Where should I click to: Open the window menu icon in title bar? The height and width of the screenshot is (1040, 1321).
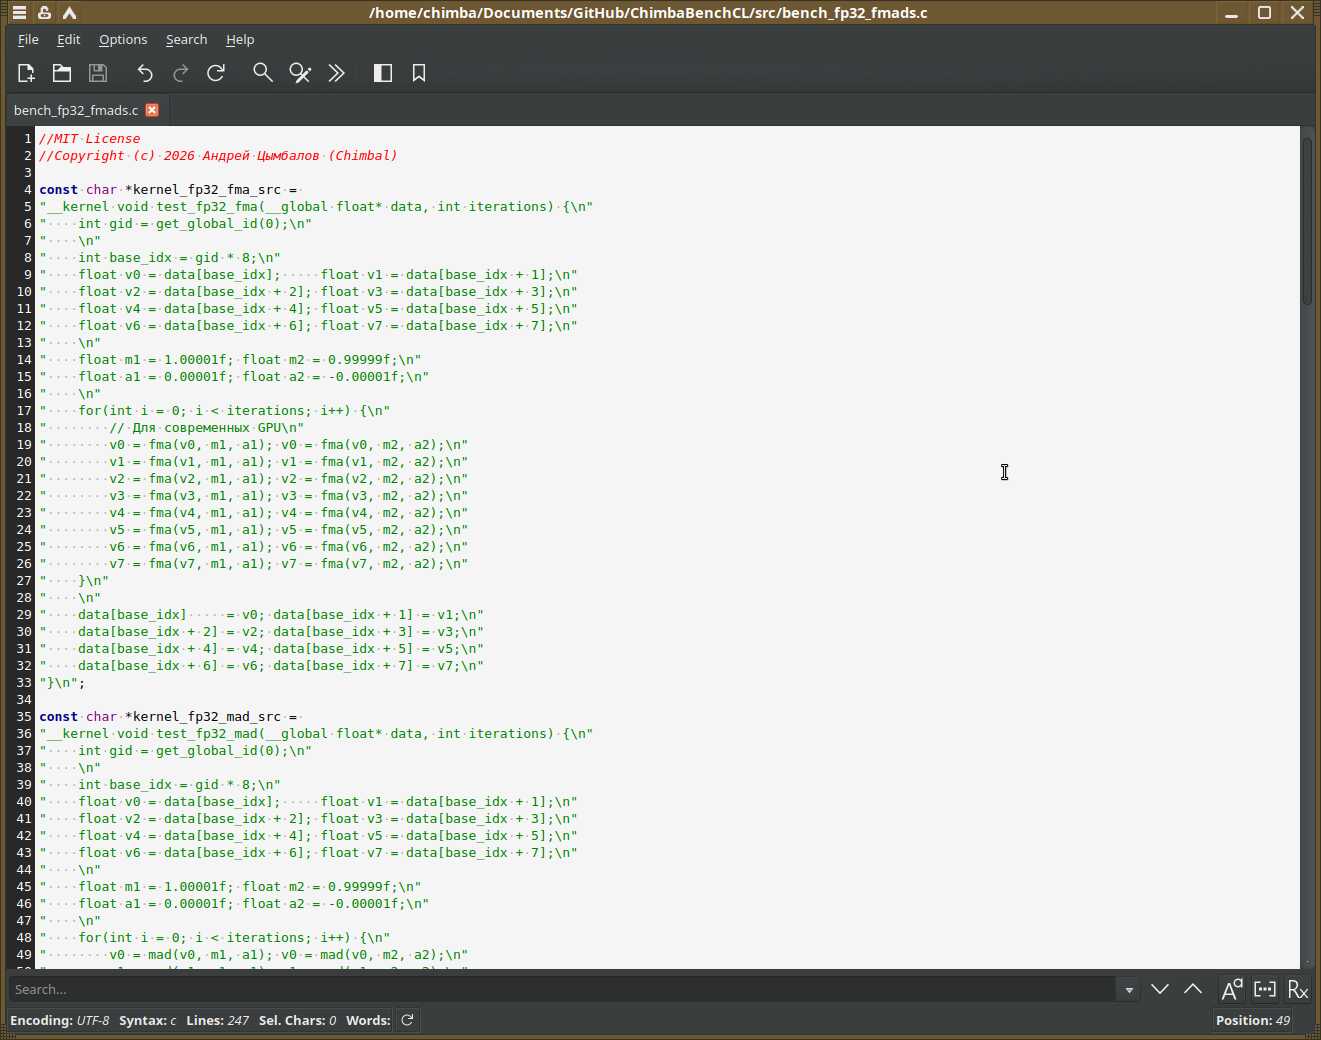coord(19,13)
